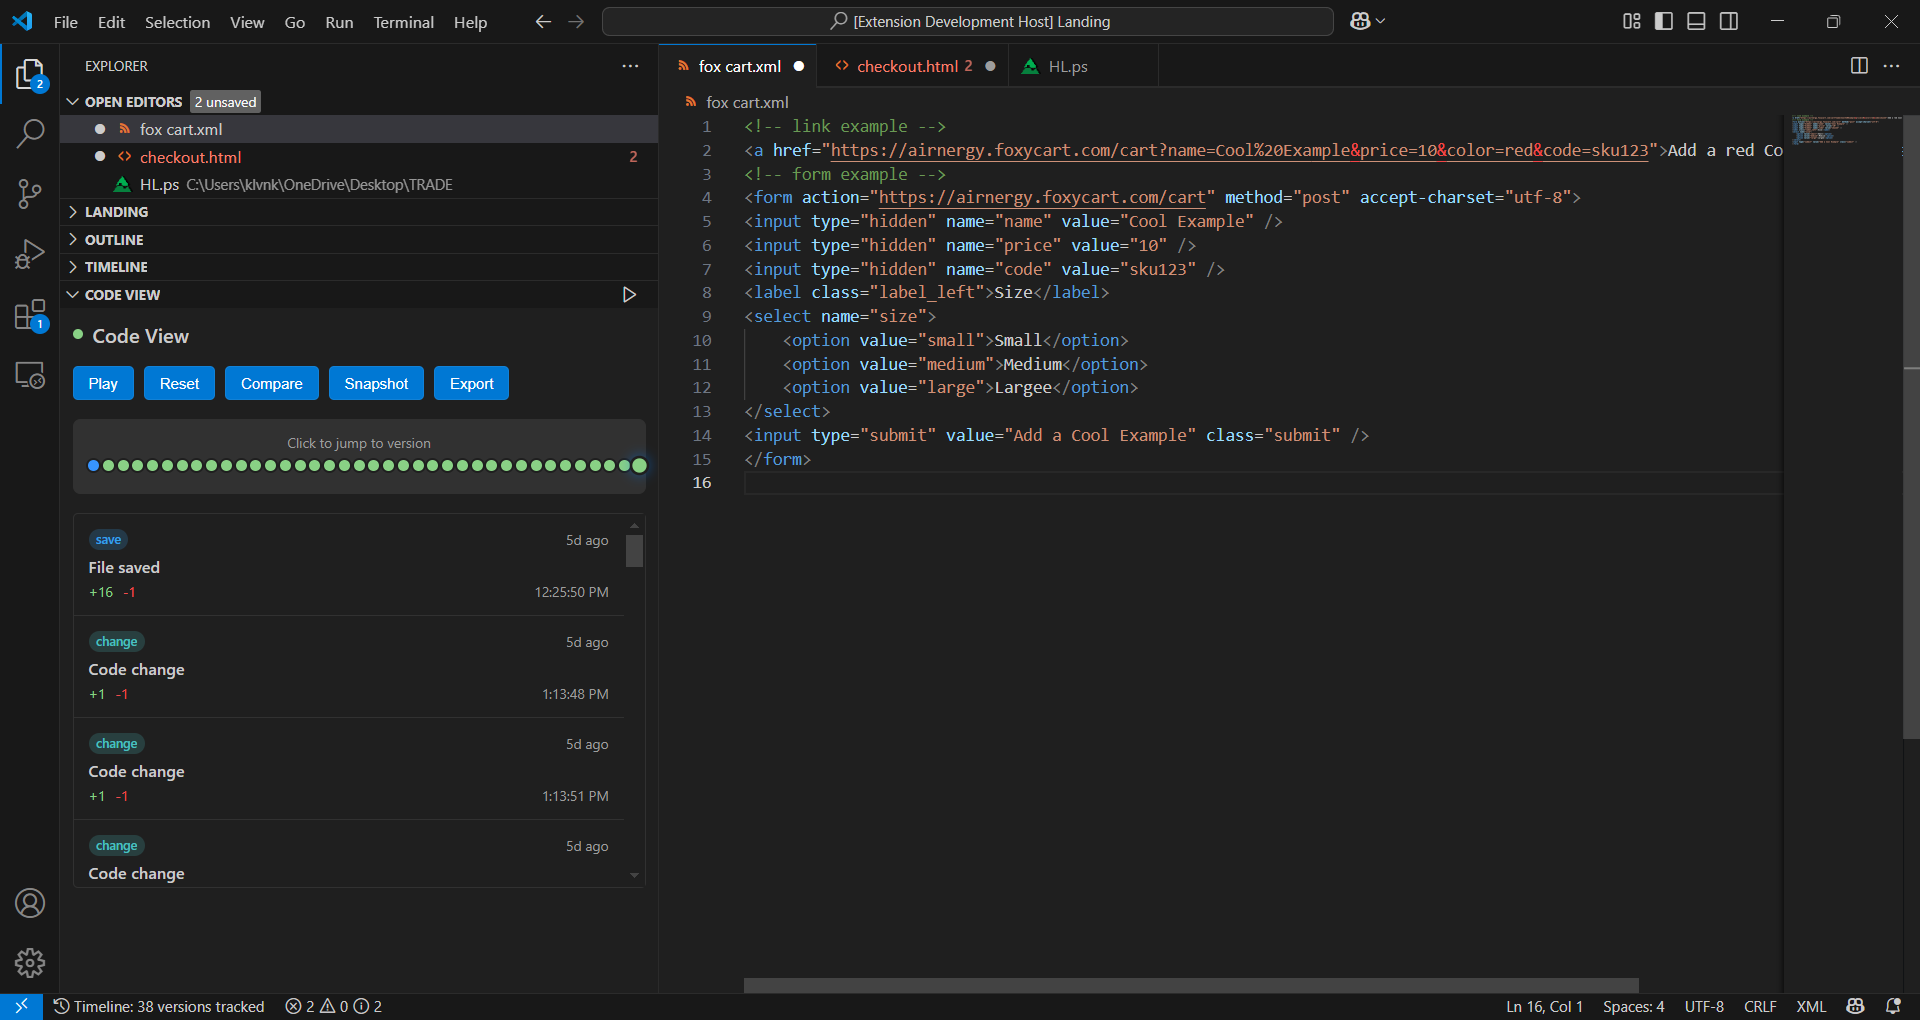Open fox cart.xml in Open Editors list
1920x1020 pixels.
pos(359,129)
